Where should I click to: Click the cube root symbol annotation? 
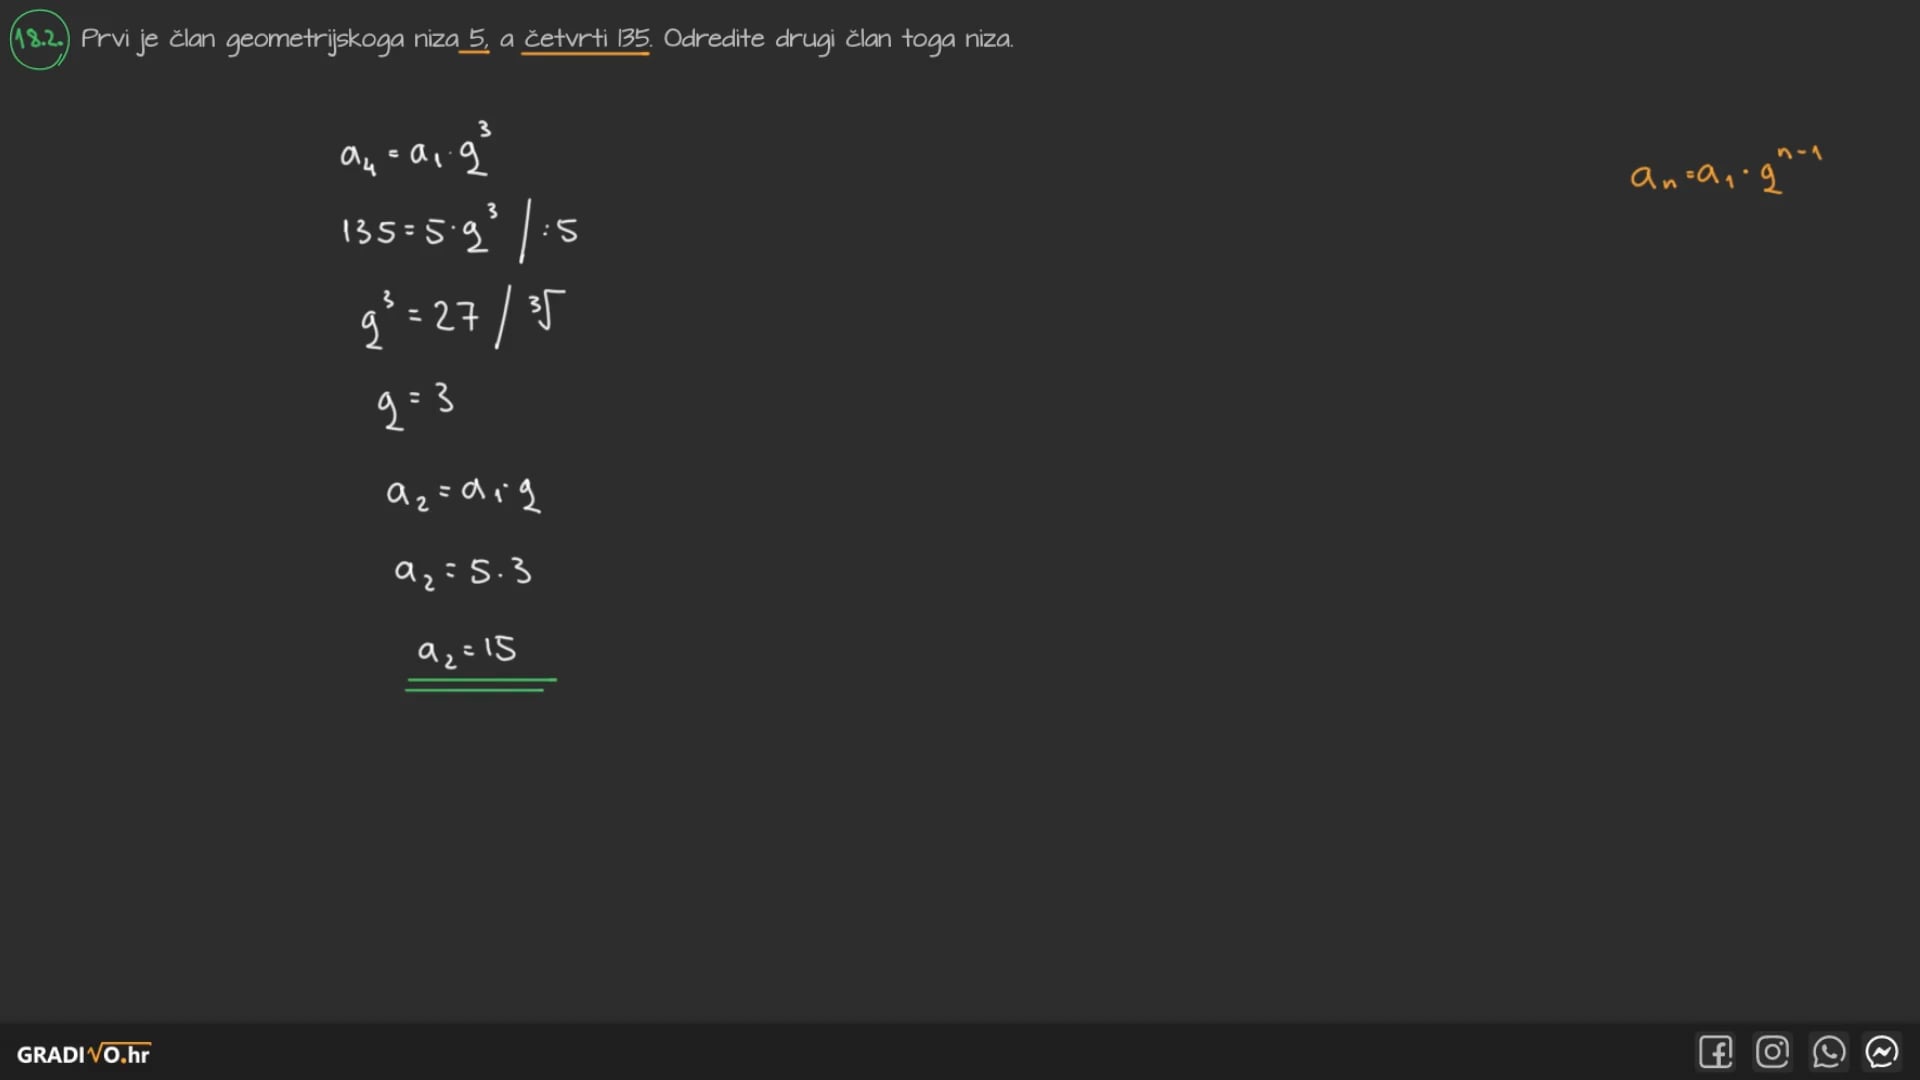(547, 311)
